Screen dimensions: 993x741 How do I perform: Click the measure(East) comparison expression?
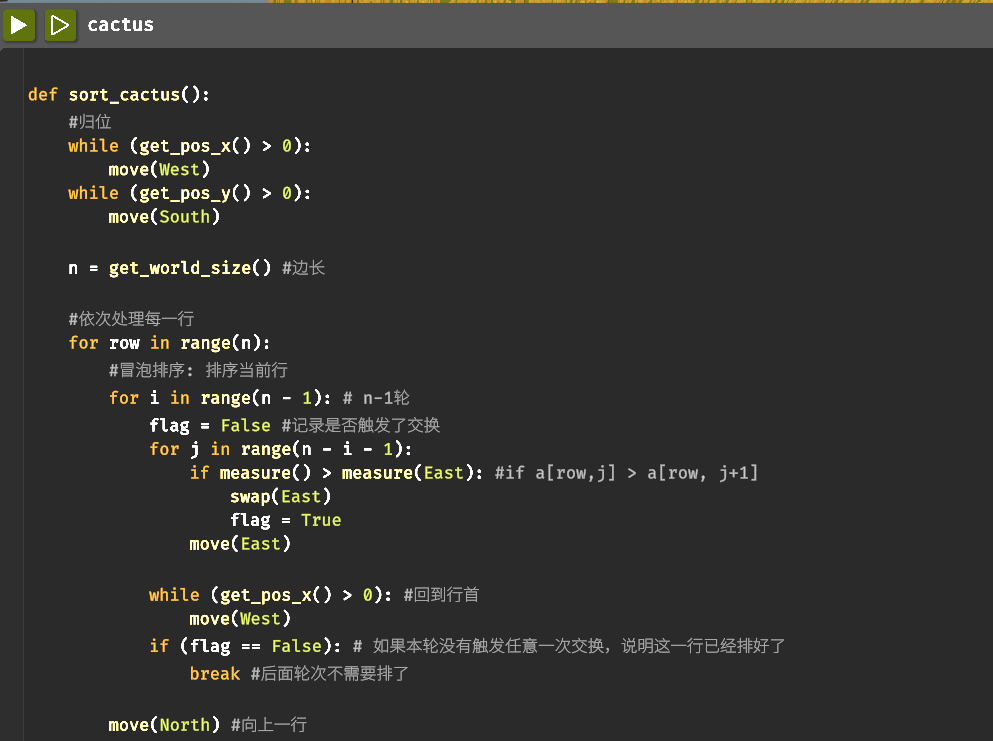(x=404, y=472)
